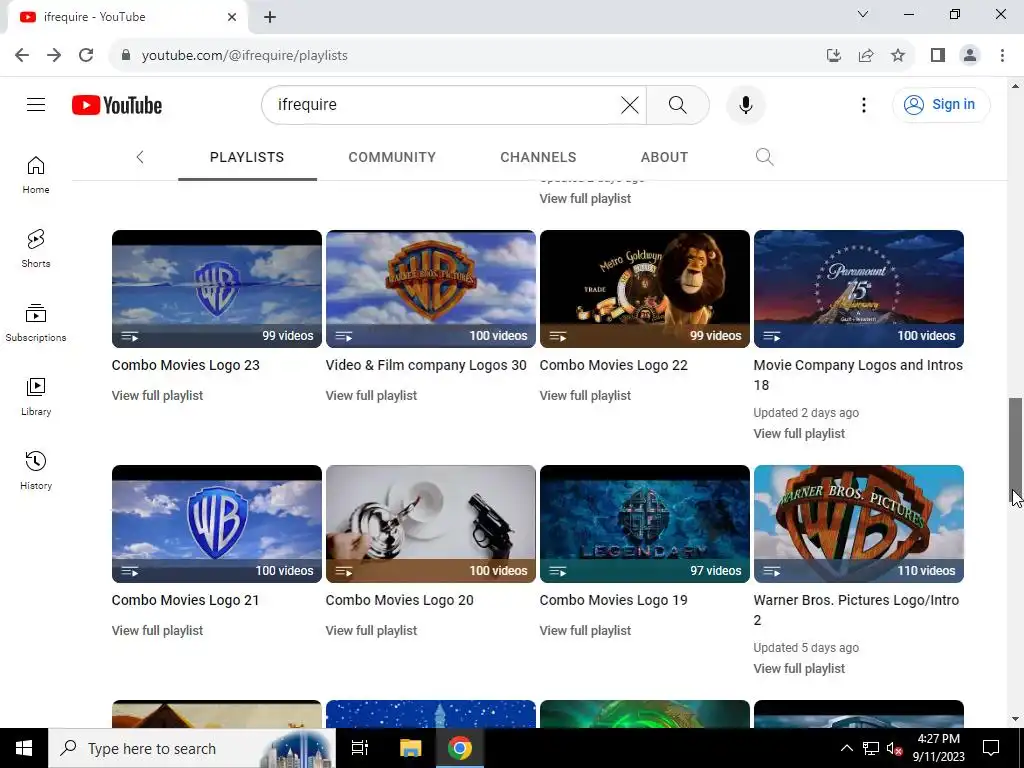Image resolution: width=1024 pixels, height=768 pixels.
Task: Start voice search with microphone
Action: pyautogui.click(x=745, y=104)
